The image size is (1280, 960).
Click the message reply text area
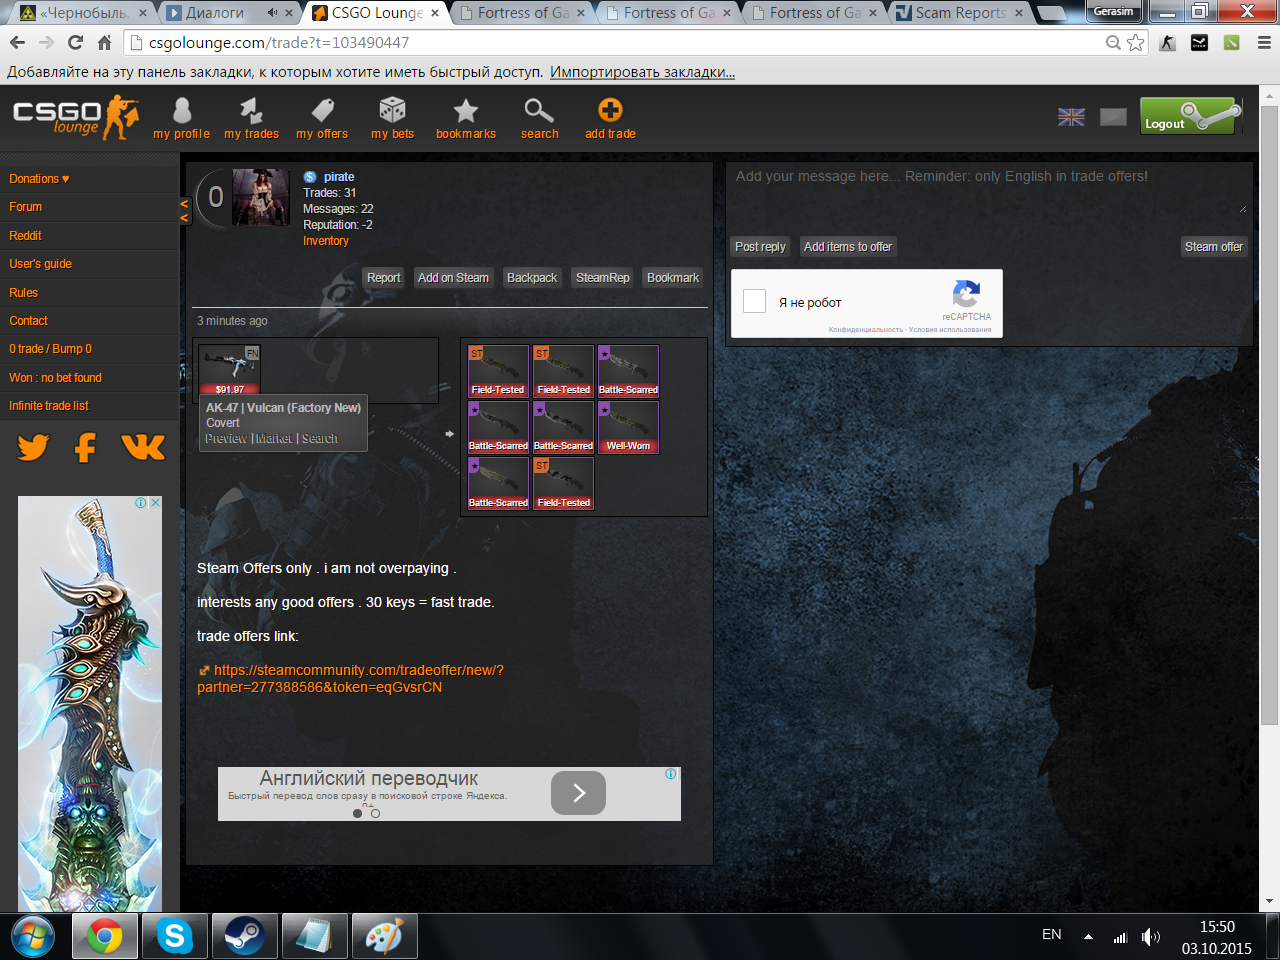coord(990,190)
